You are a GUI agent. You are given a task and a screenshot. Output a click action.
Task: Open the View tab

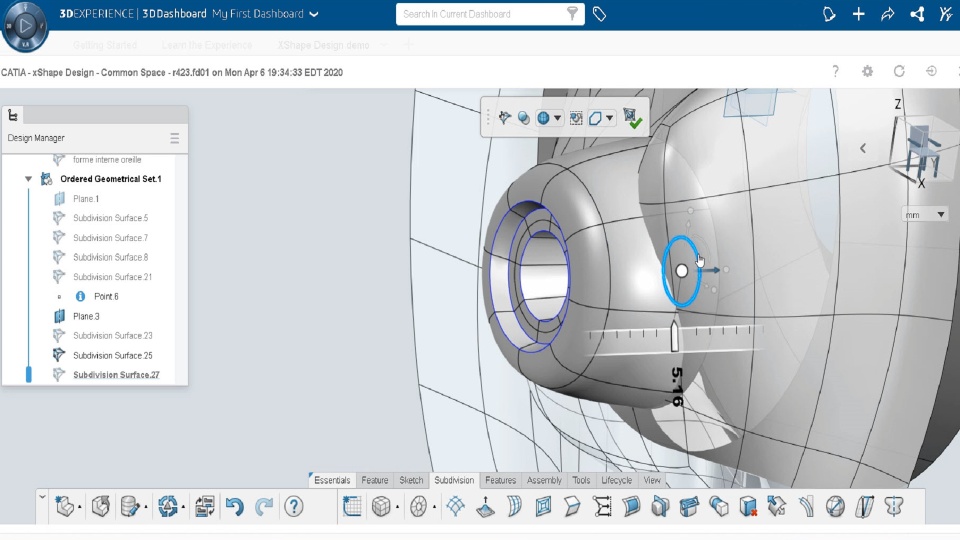[x=652, y=480]
